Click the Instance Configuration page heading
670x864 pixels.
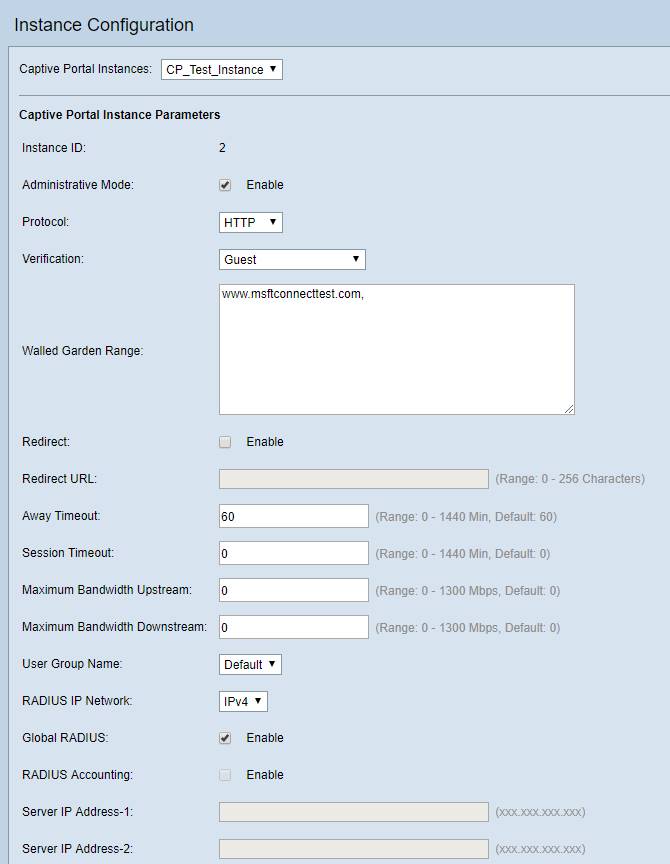[x=104, y=25]
